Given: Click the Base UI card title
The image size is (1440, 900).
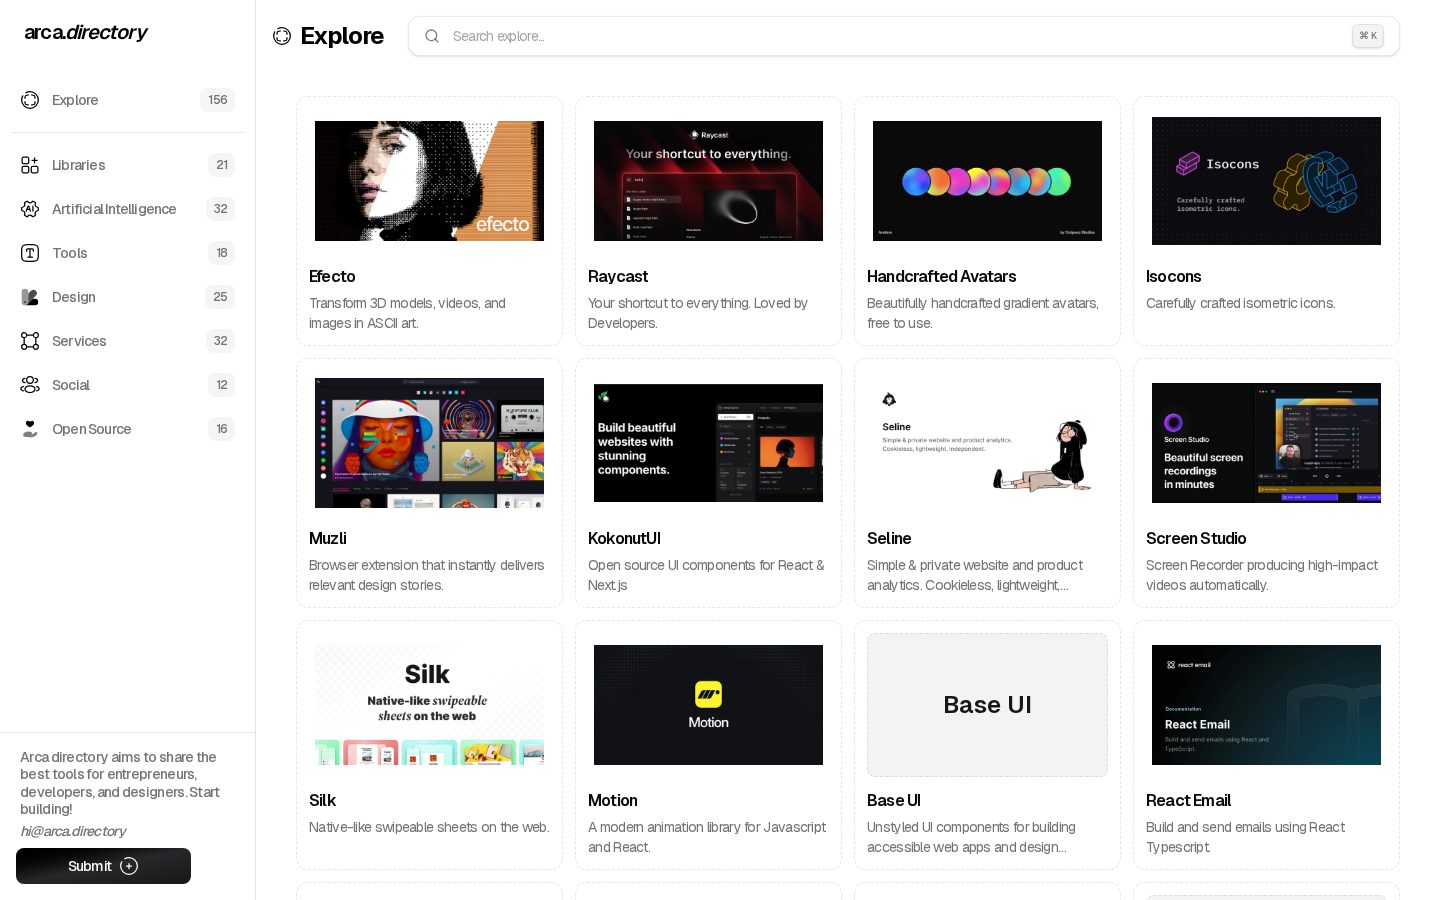Looking at the screenshot, I should tap(894, 801).
